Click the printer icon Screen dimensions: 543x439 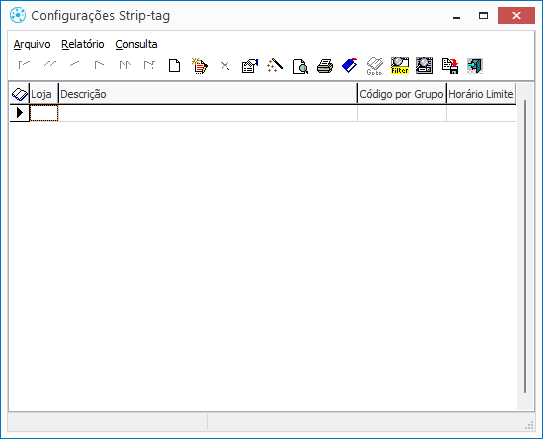coord(325,66)
